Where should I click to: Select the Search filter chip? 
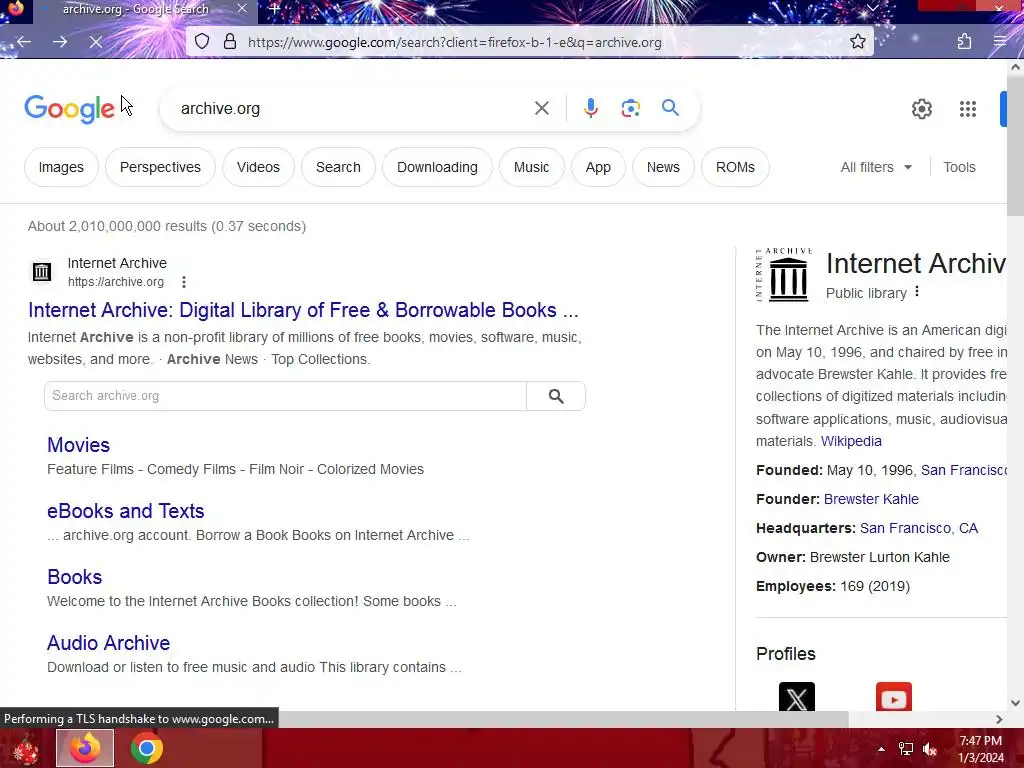tap(338, 167)
